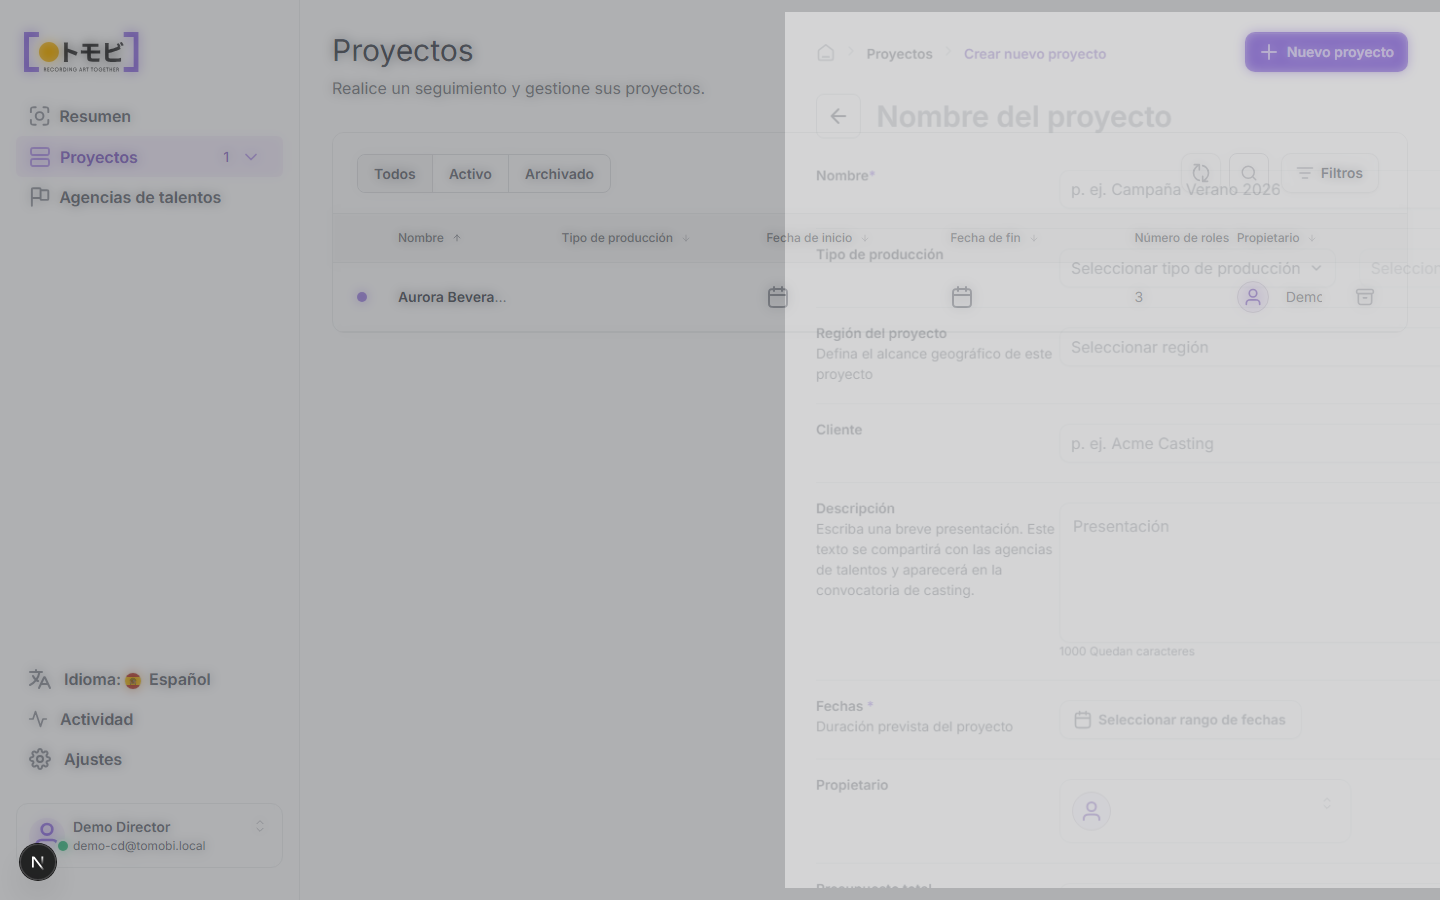The width and height of the screenshot is (1440, 900).
Task: Sort by Propietario column header
Action: [1276, 238]
